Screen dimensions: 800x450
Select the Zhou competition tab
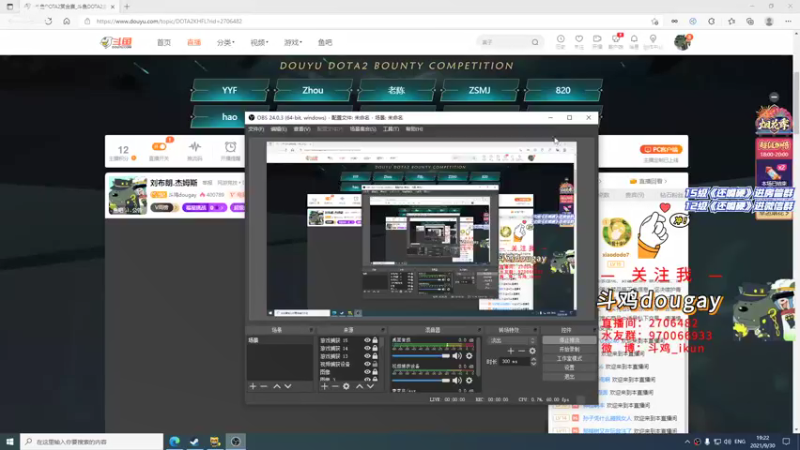[x=313, y=90]
